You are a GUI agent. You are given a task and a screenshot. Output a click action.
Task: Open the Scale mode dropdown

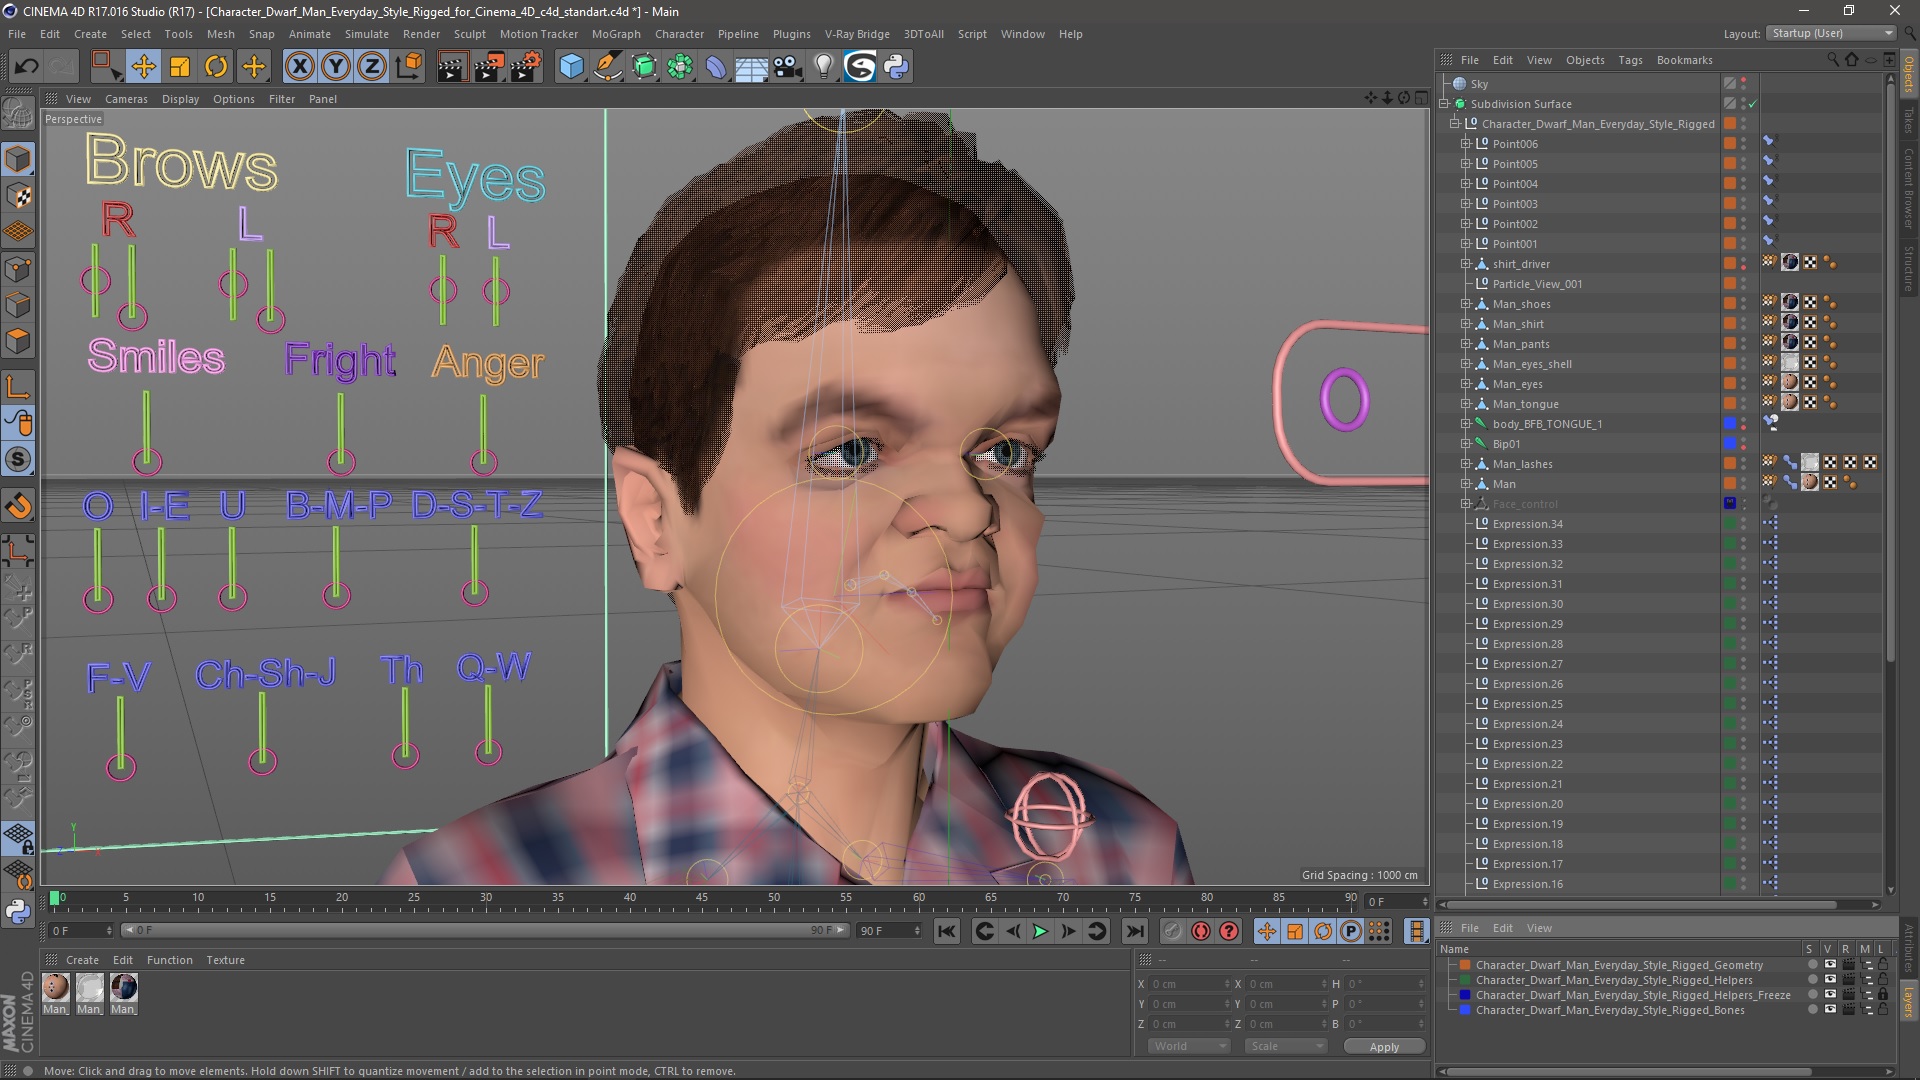(x=1286, y=1046)
